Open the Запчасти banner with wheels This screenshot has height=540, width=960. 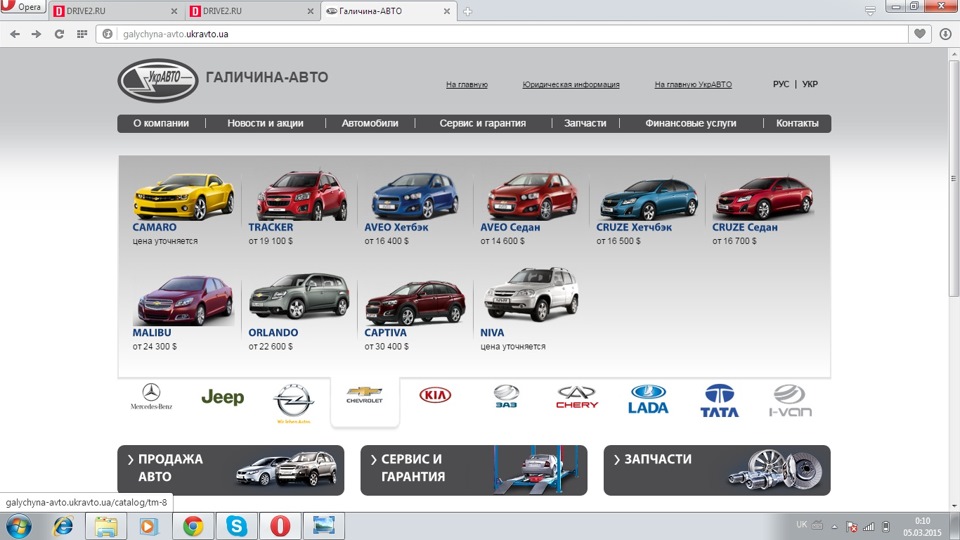coord(717,470)
